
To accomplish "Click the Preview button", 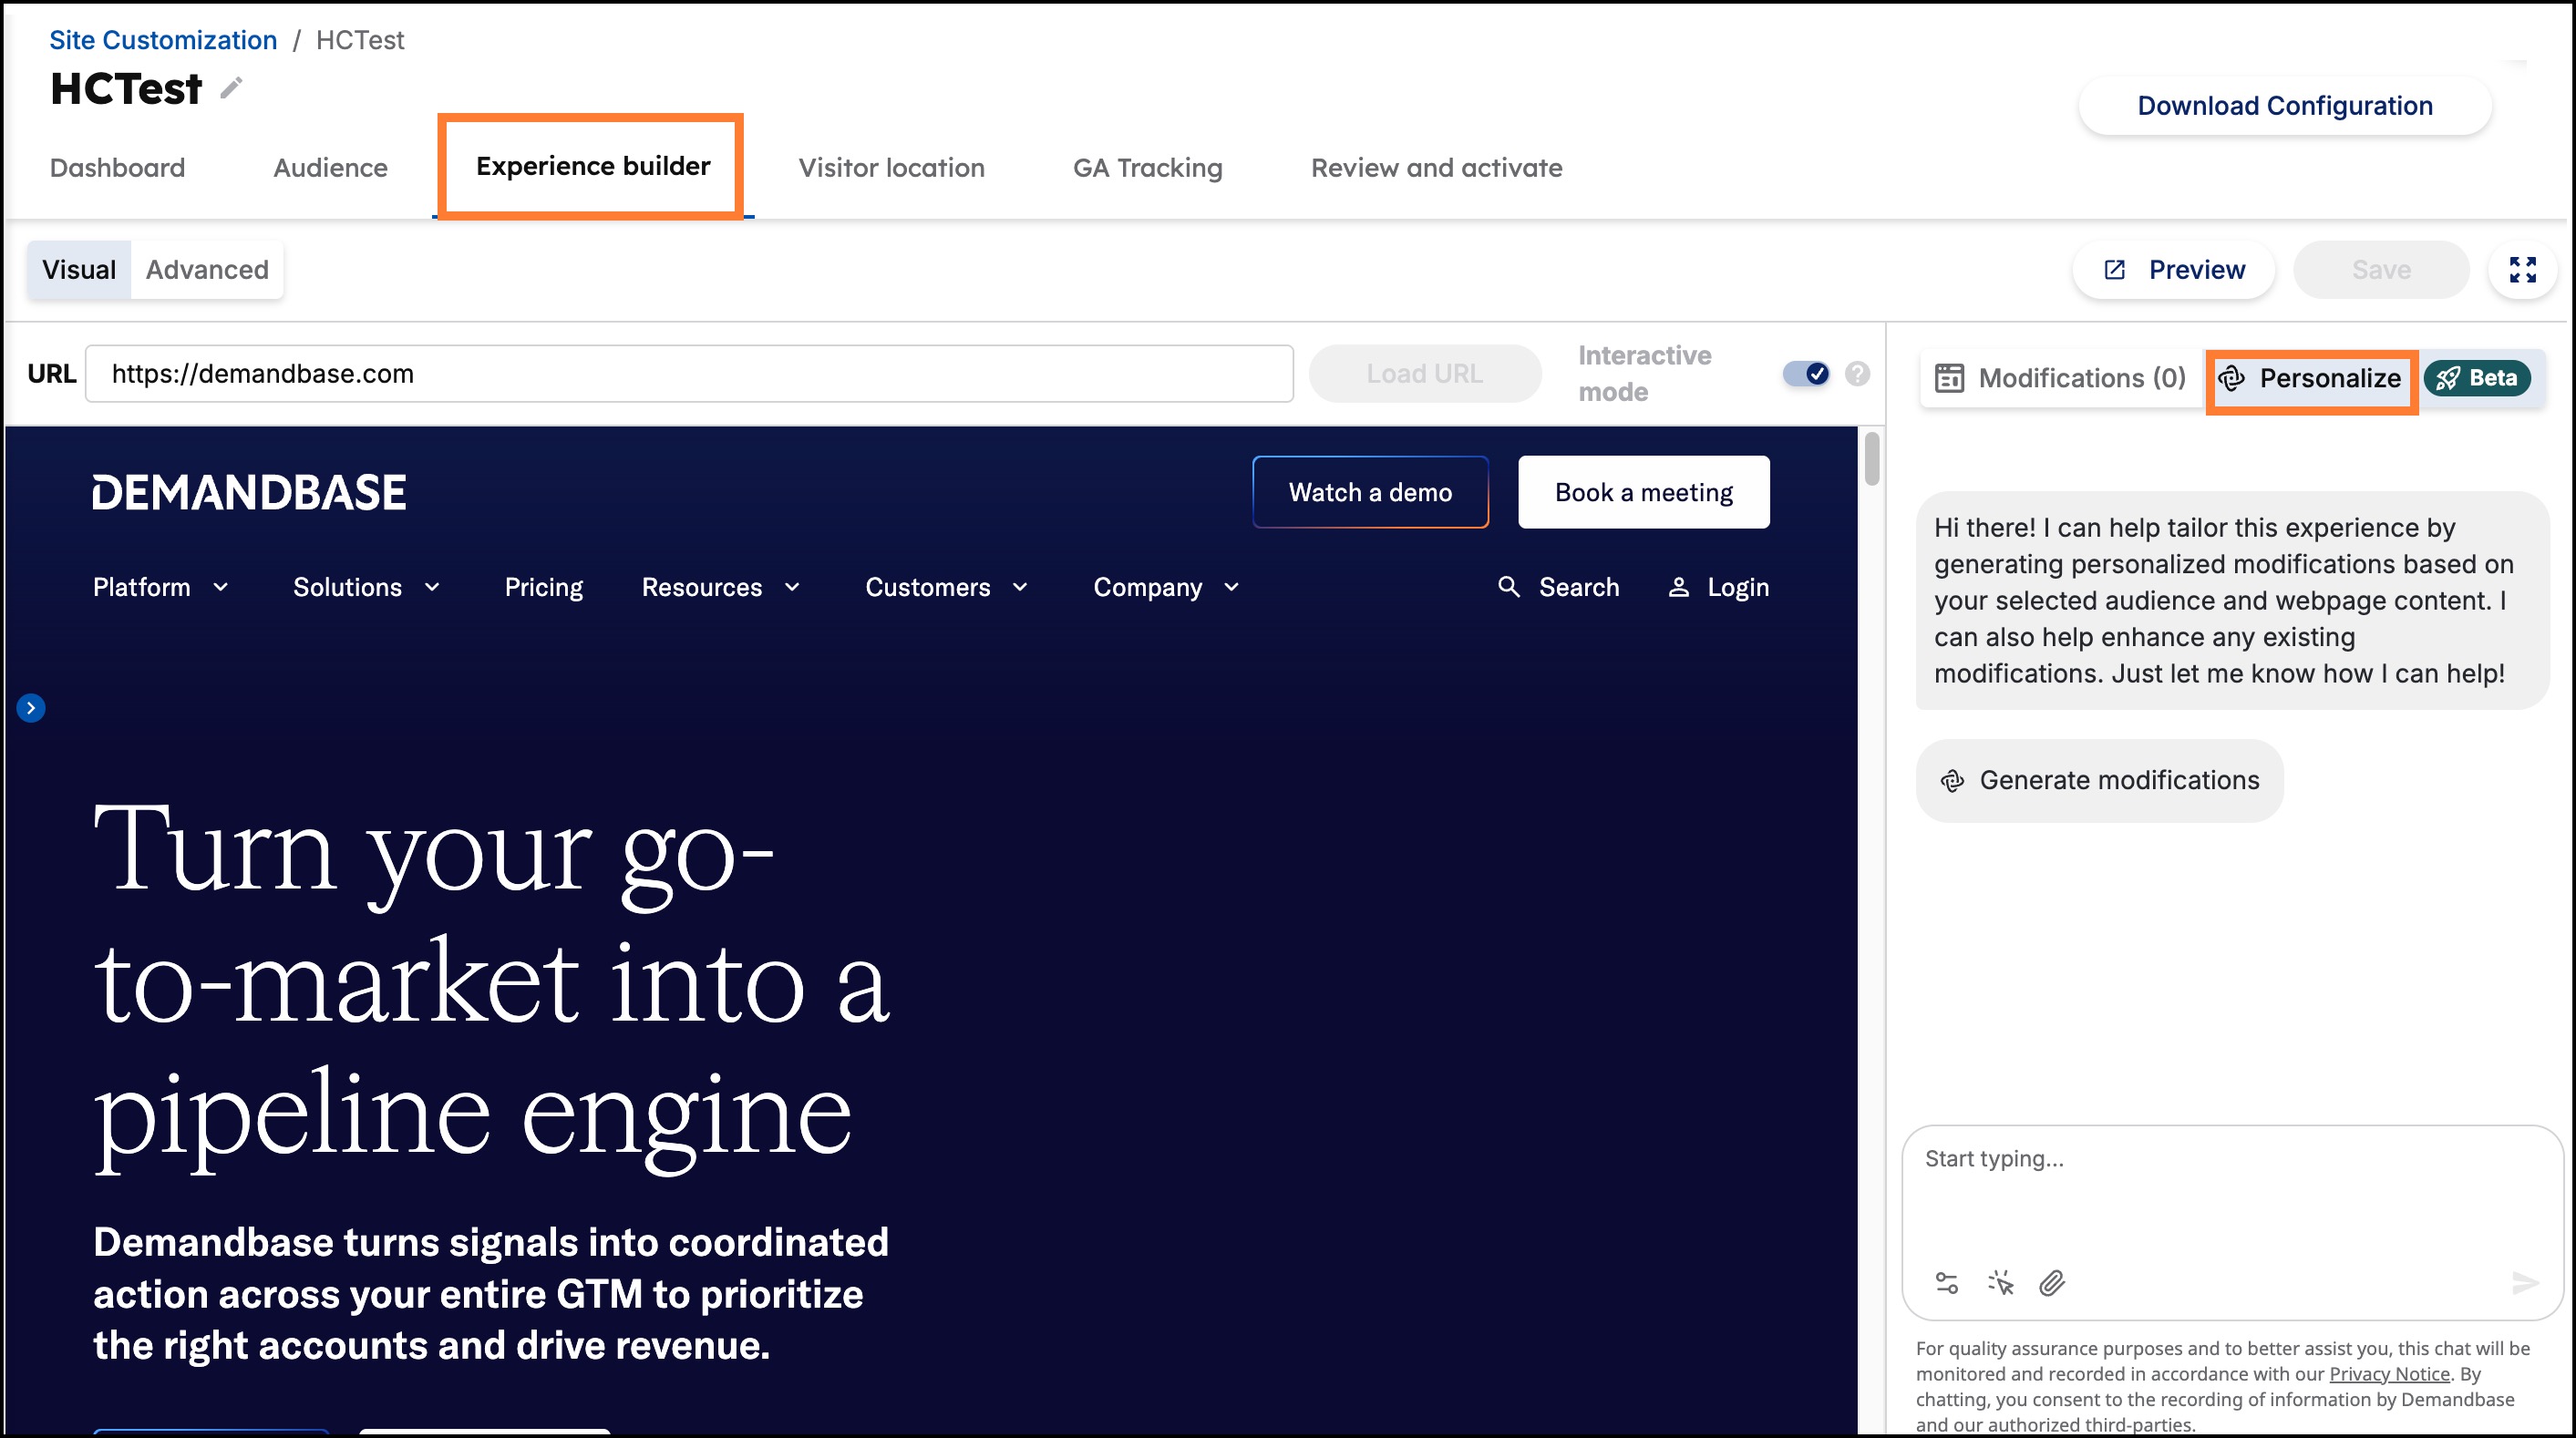I will pyautogui.click(x=2174, y=270).
